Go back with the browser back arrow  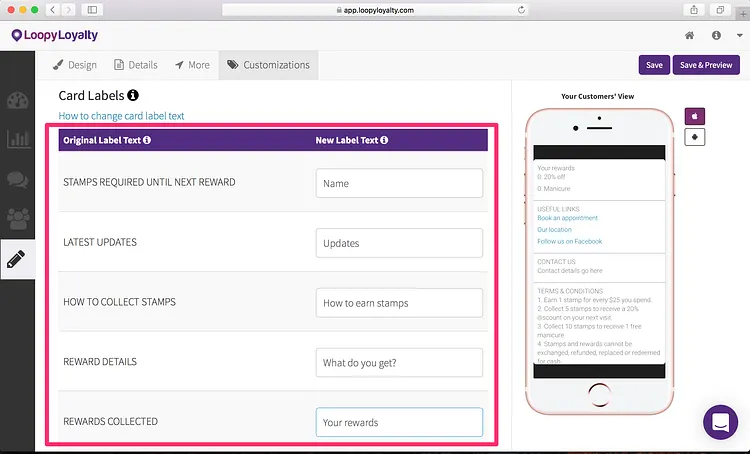(x=53, y=10)
